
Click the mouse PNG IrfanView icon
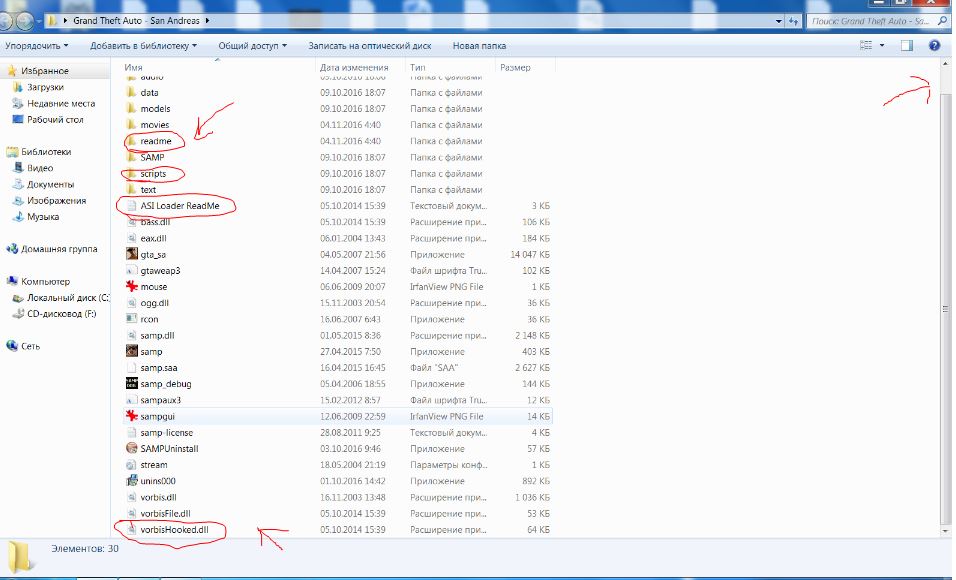(x=131, y=287)
